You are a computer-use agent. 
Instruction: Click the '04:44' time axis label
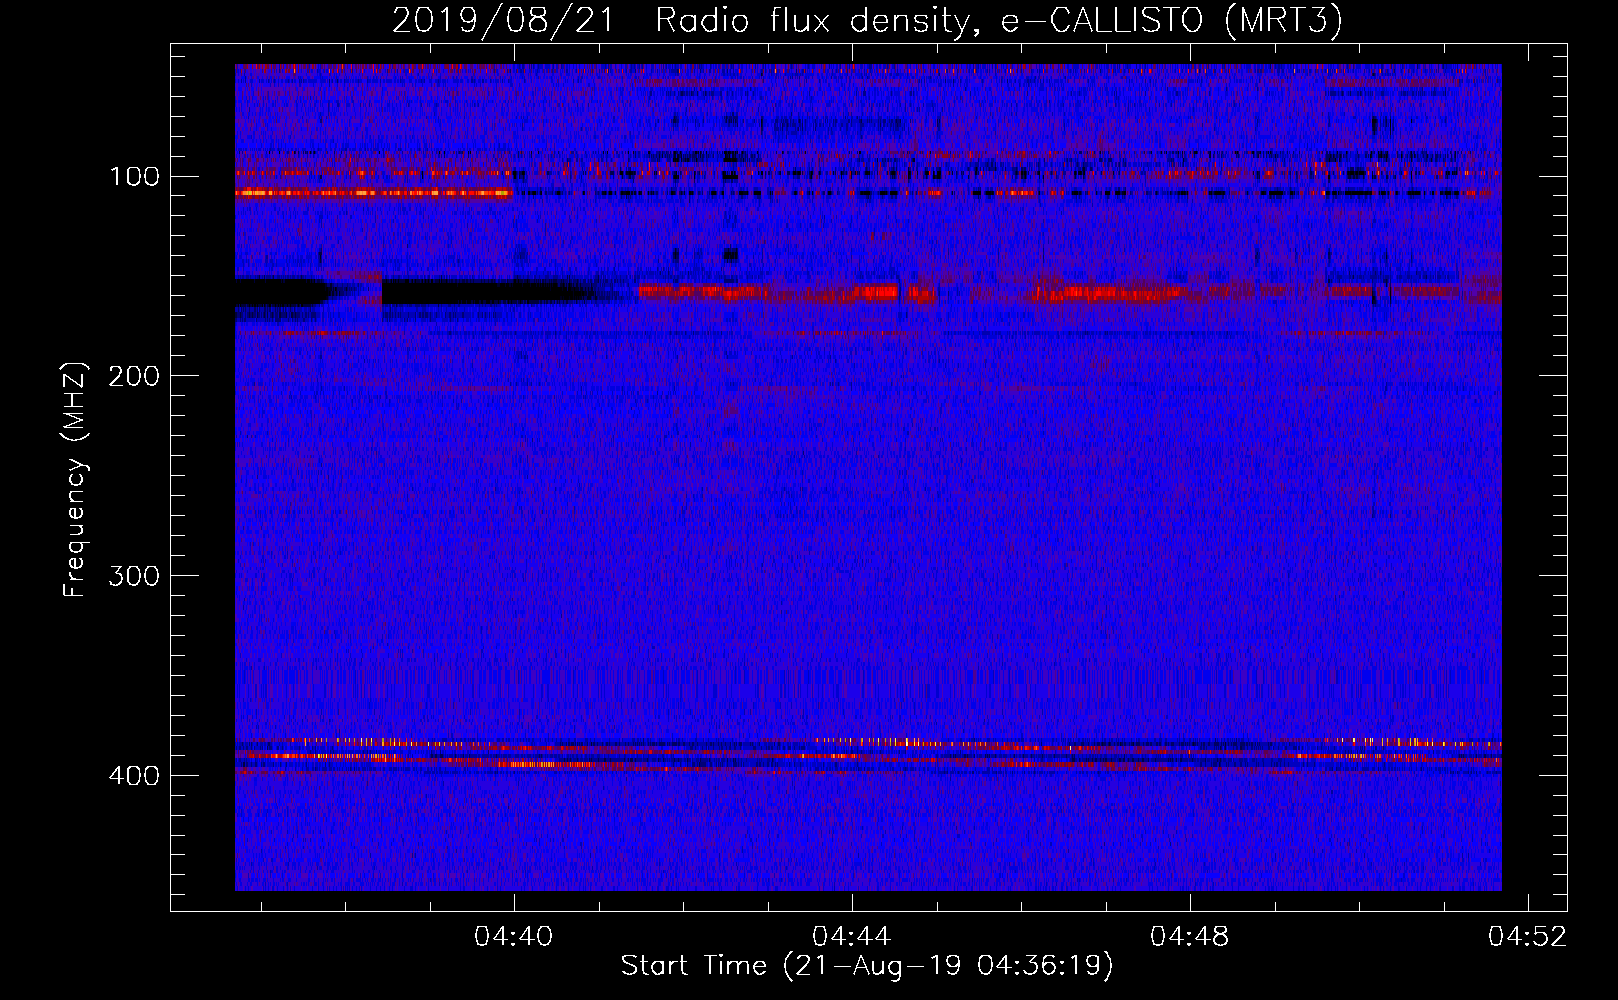851,937
